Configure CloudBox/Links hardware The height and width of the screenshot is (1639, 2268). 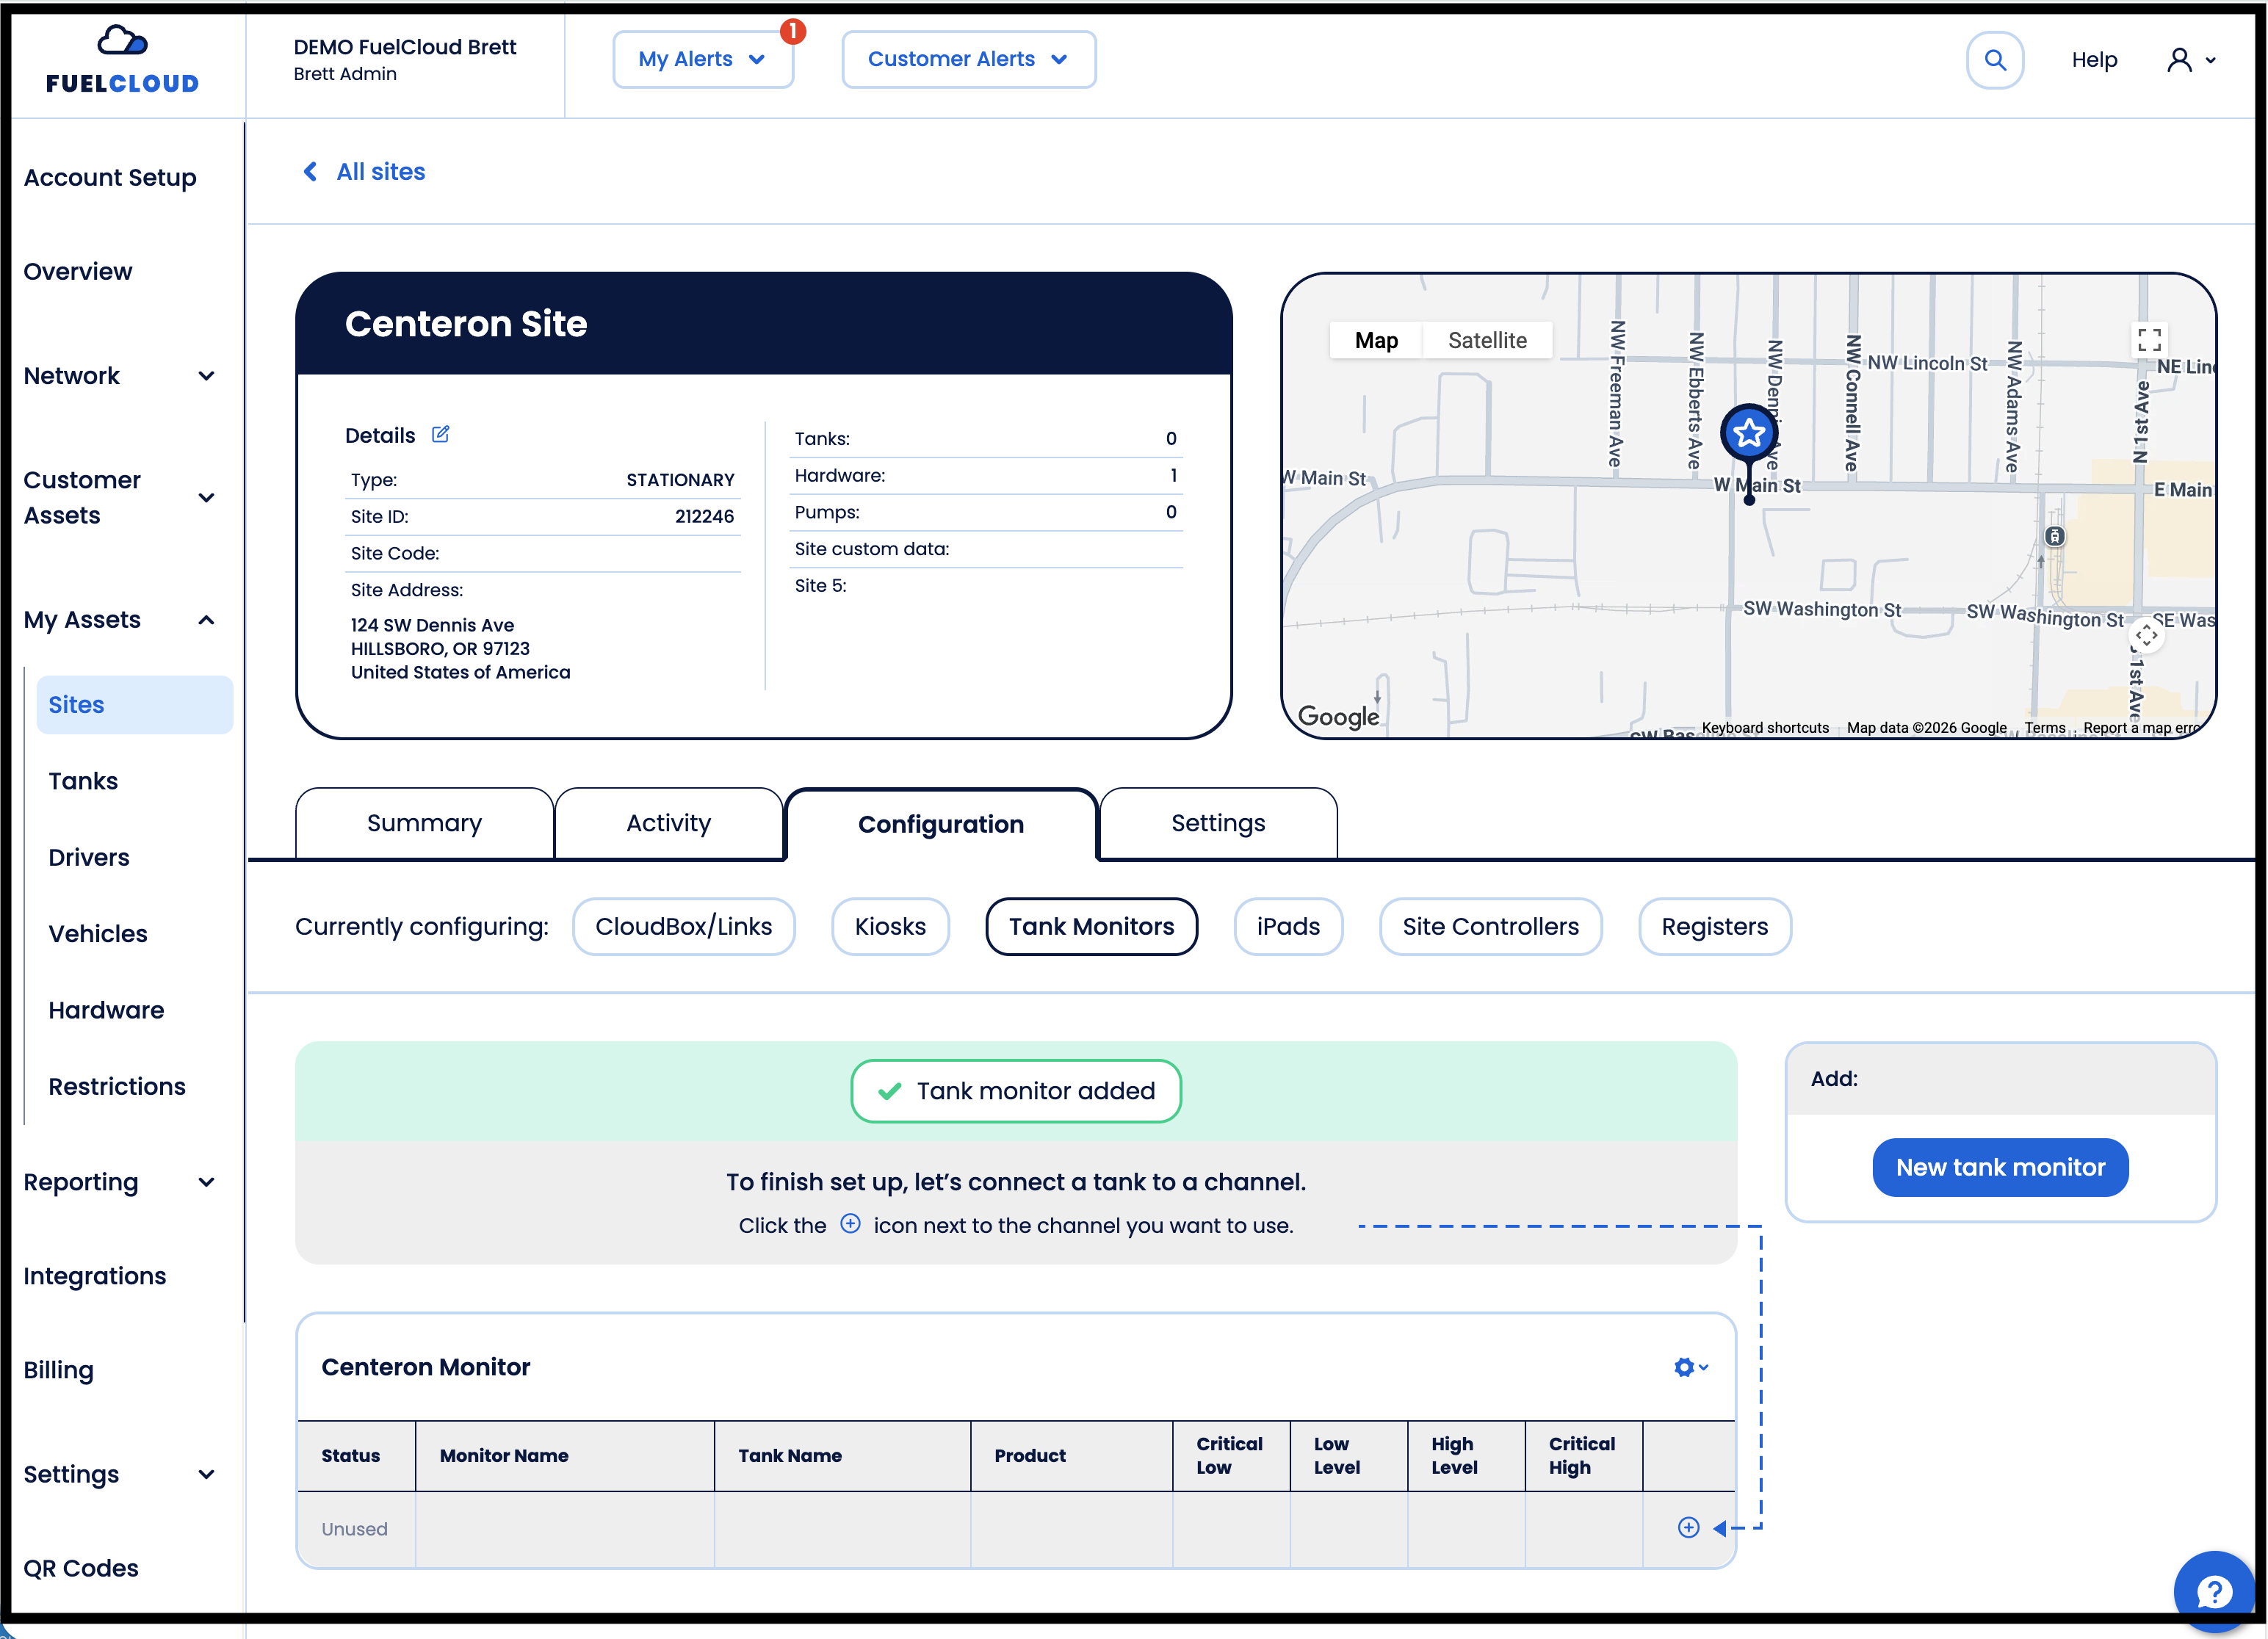(x=683, y=927)
